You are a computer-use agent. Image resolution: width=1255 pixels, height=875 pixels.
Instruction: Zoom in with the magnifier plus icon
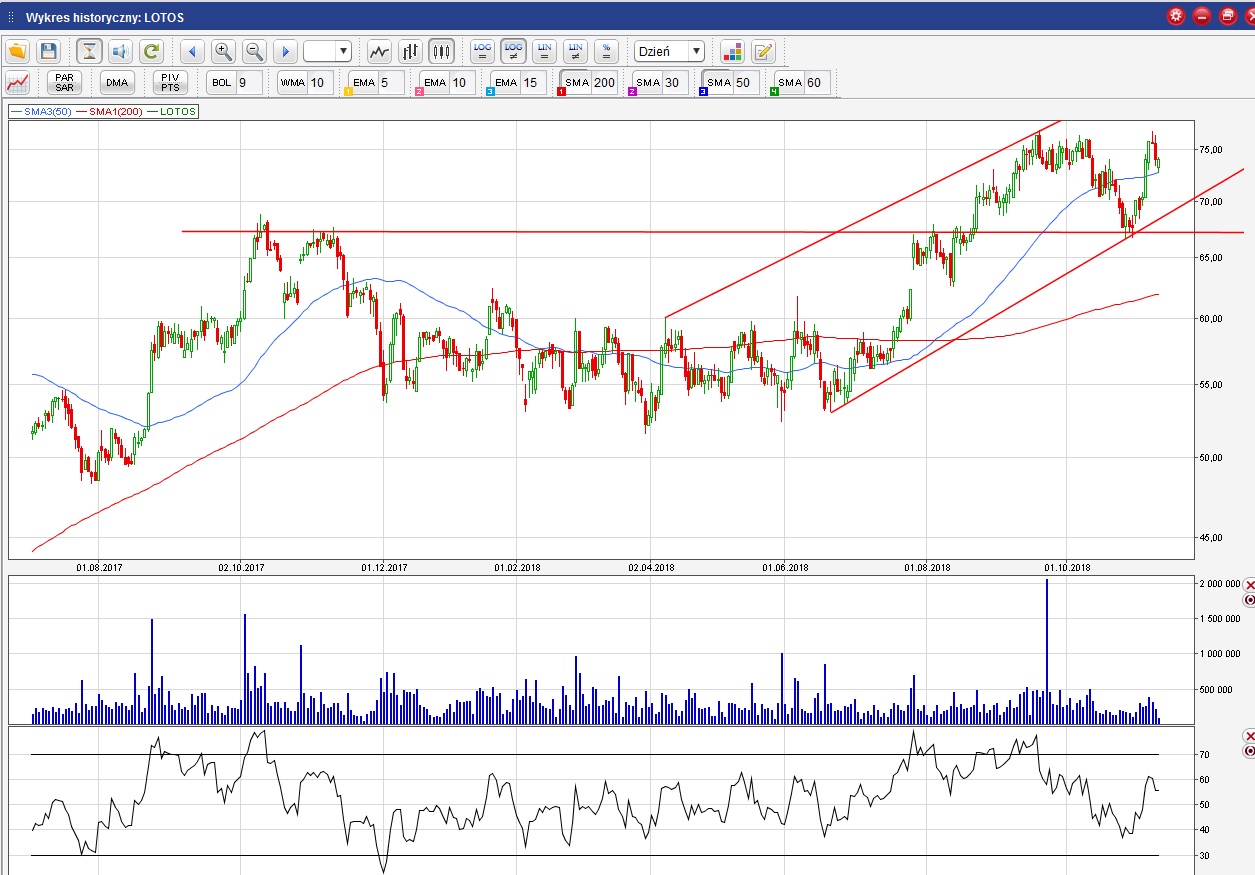click(223, 51)
